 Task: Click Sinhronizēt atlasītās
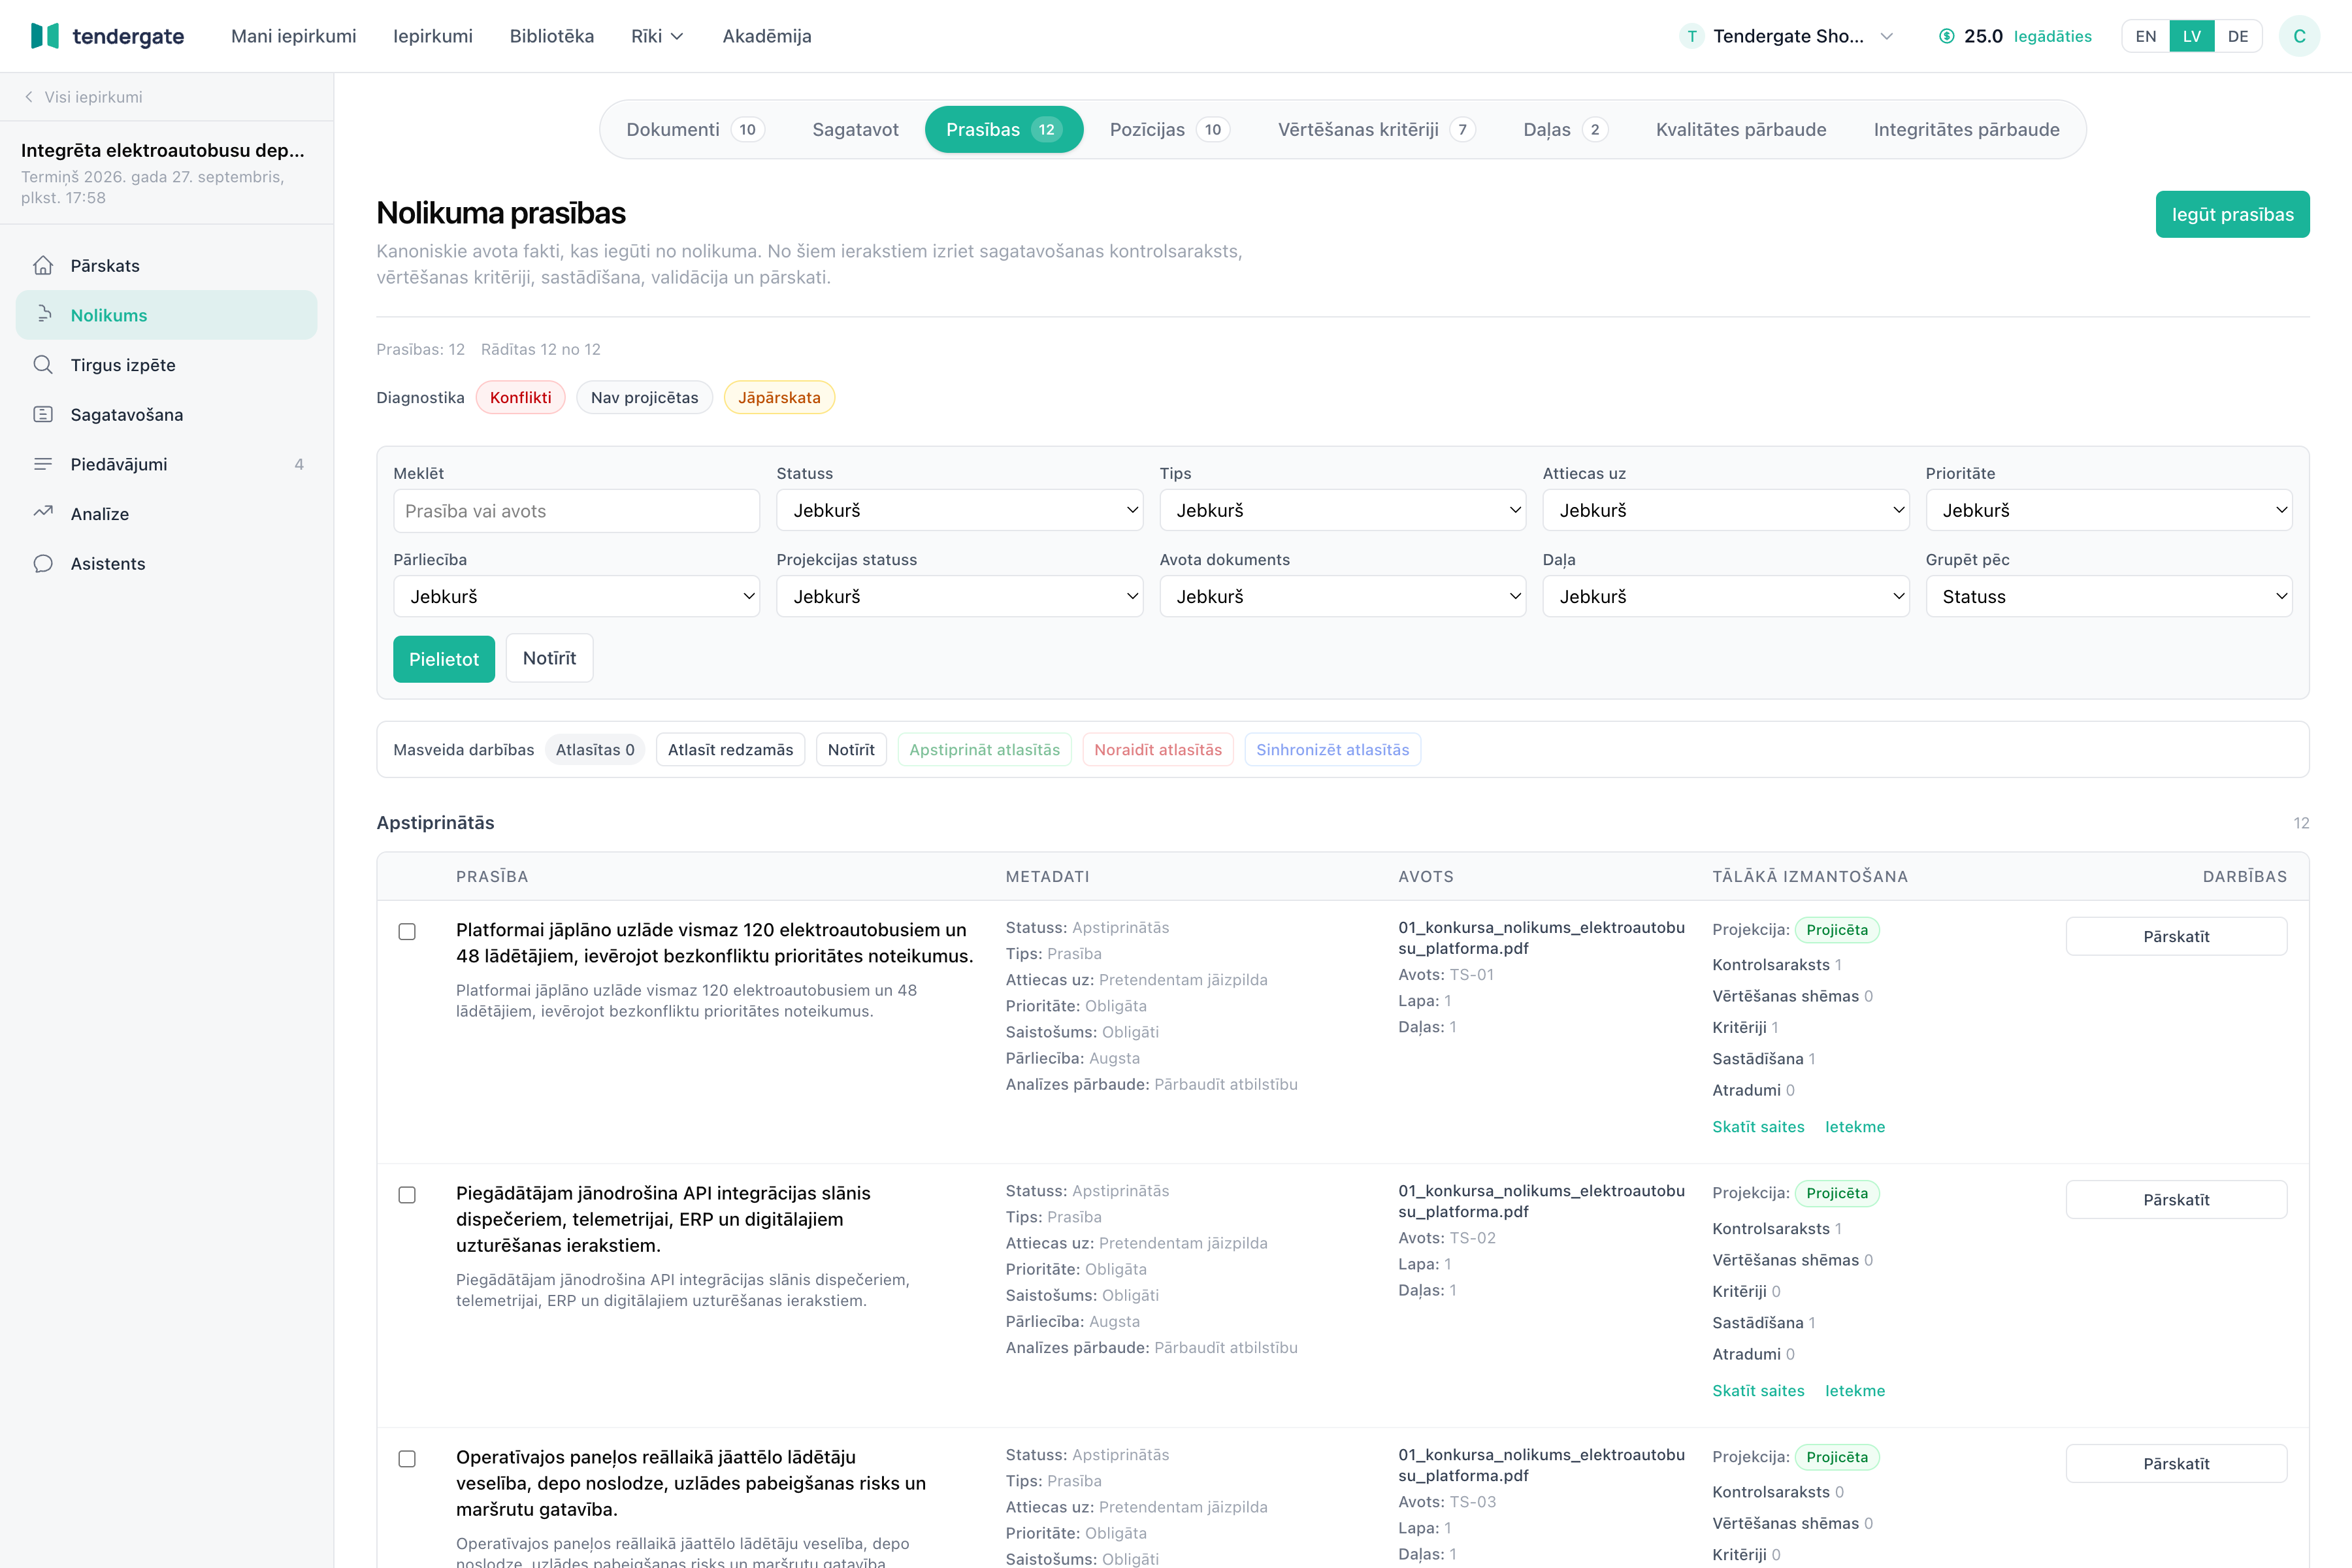click(x=1332, y=750)
